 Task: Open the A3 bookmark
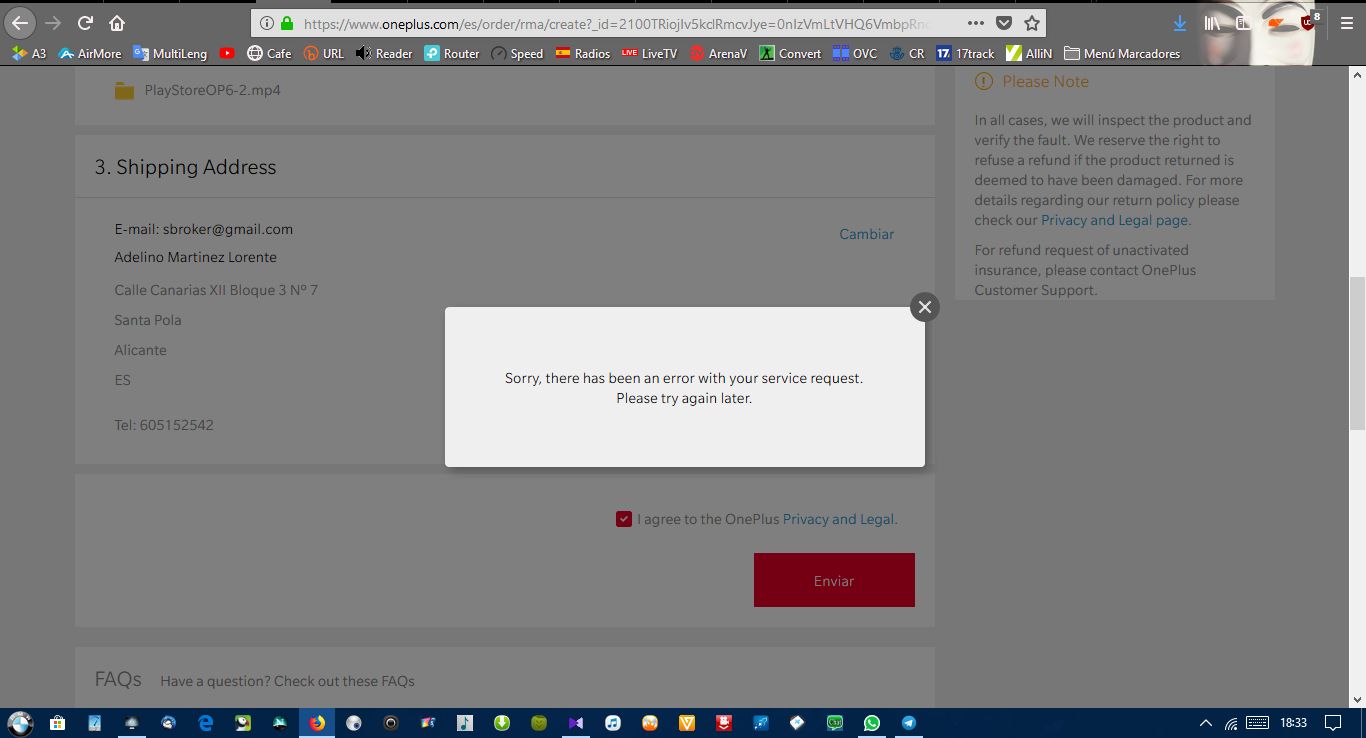click(28, 53)
